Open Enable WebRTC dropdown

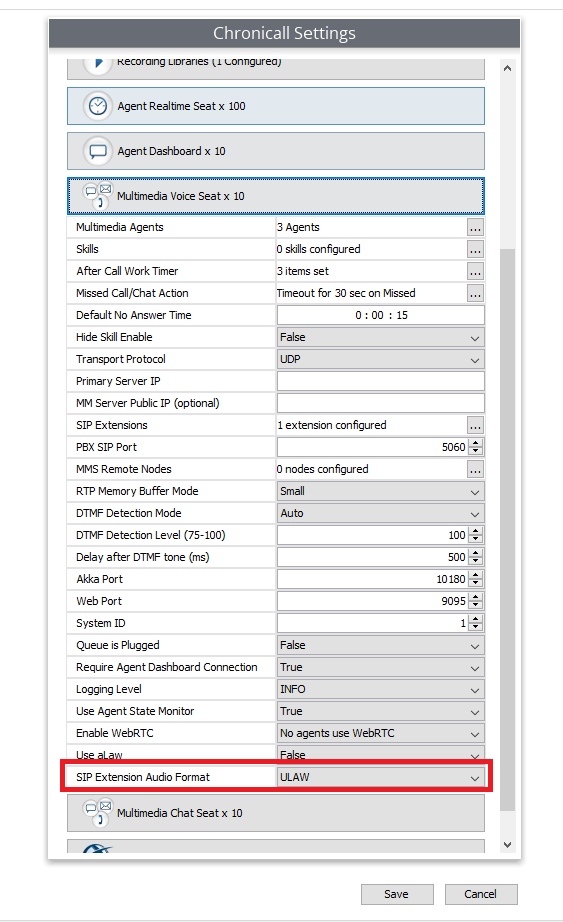[381, 733]
